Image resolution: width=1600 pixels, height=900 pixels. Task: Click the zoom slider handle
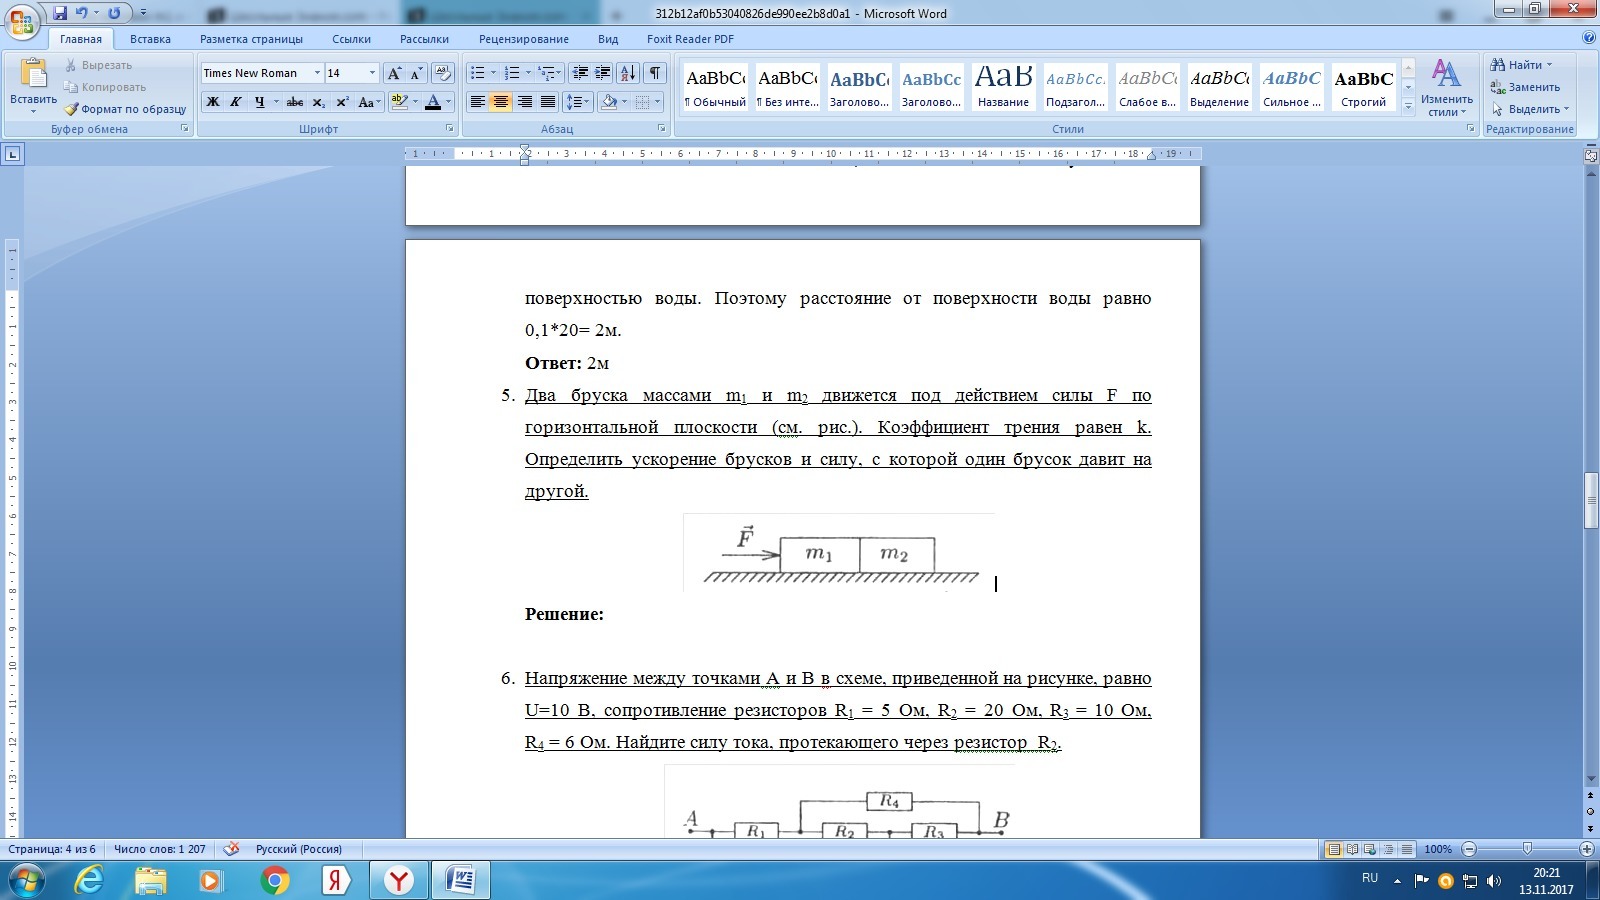click(1527, 849)
